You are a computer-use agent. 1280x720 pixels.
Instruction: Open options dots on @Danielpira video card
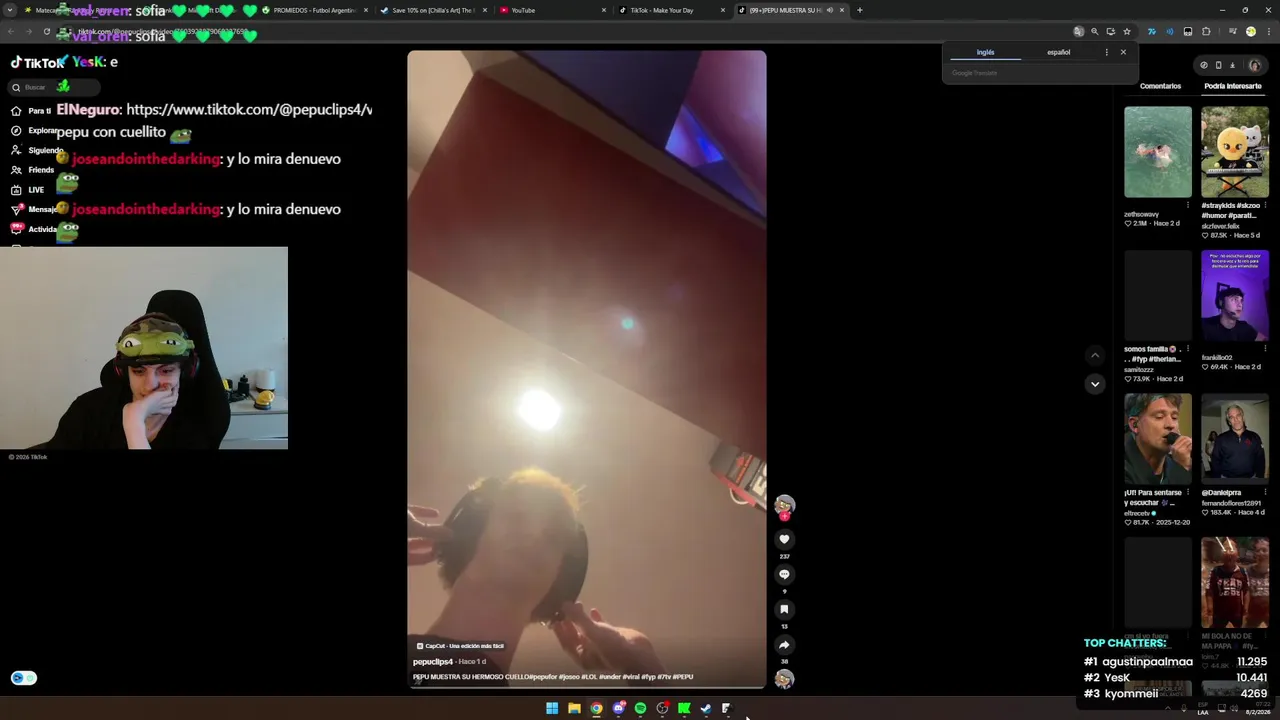click(1264, 492)
